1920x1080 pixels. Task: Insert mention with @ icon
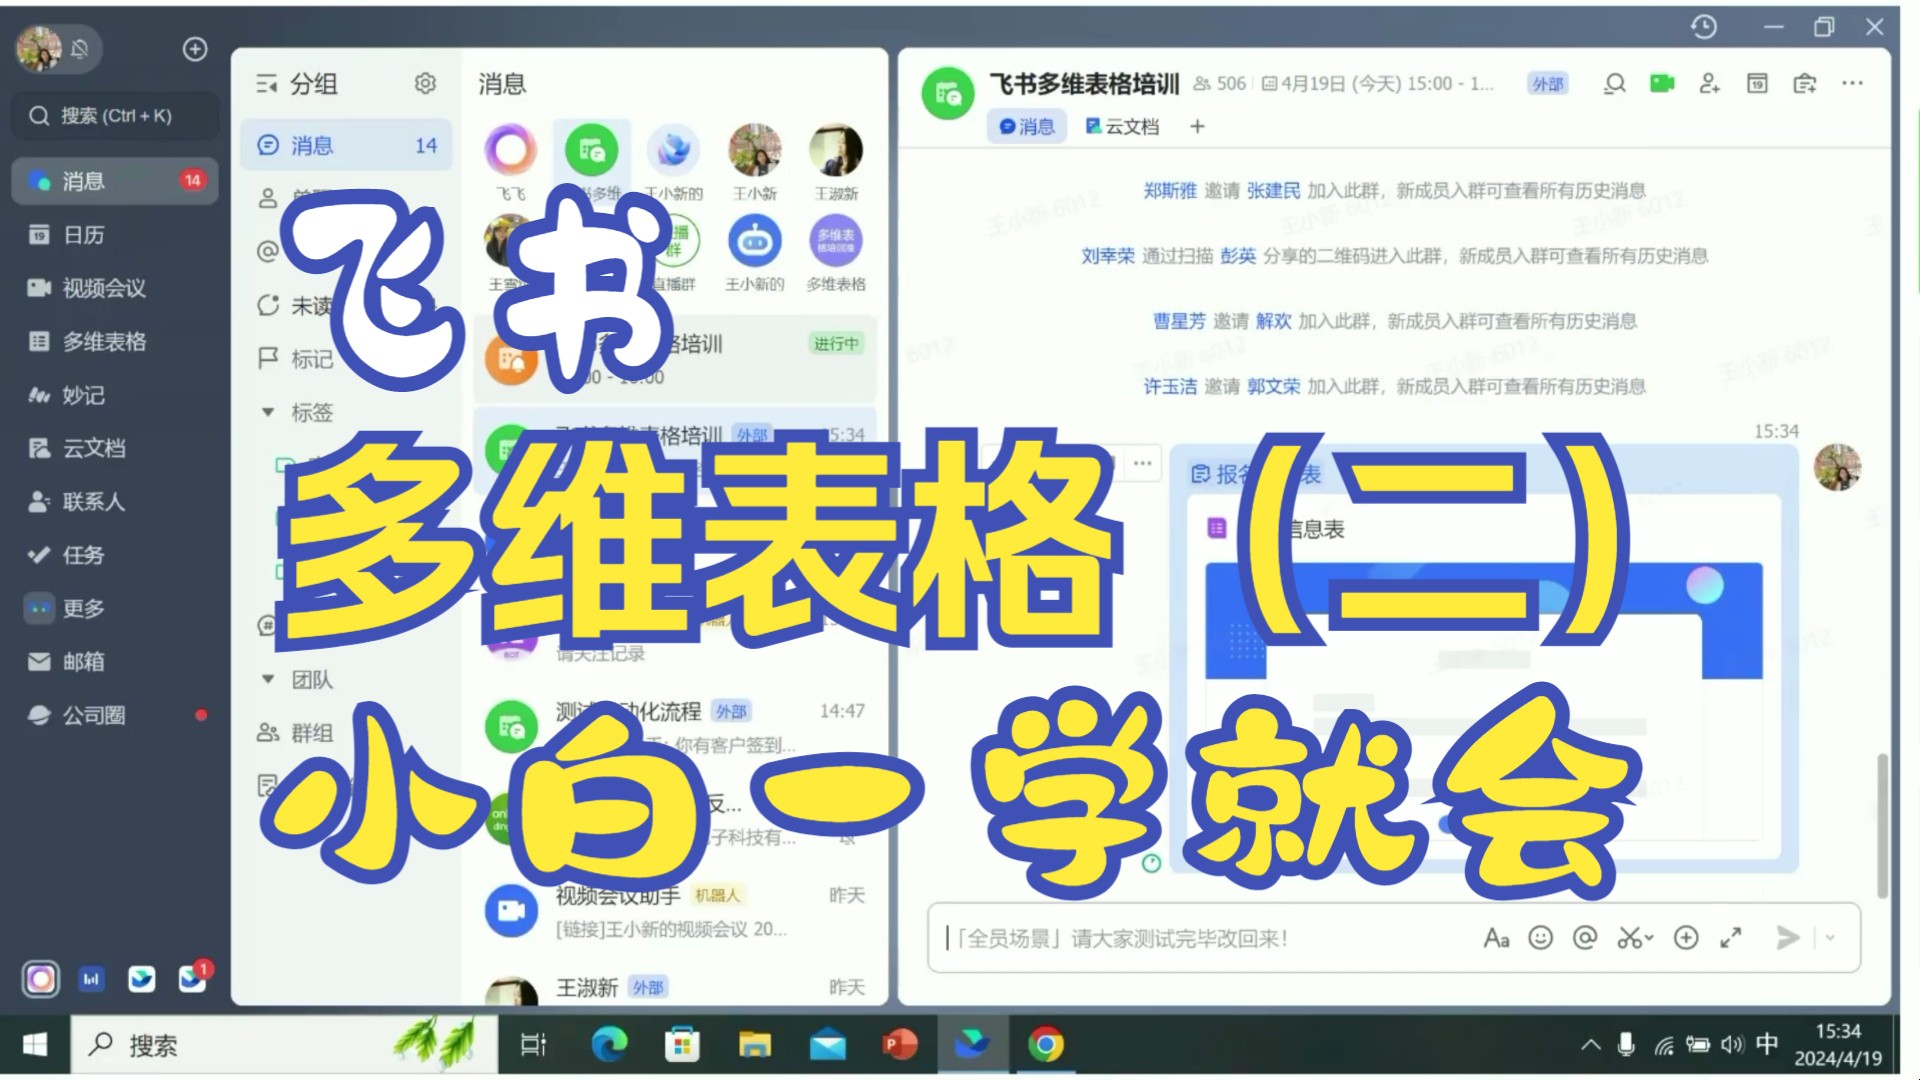[1585, 938]
